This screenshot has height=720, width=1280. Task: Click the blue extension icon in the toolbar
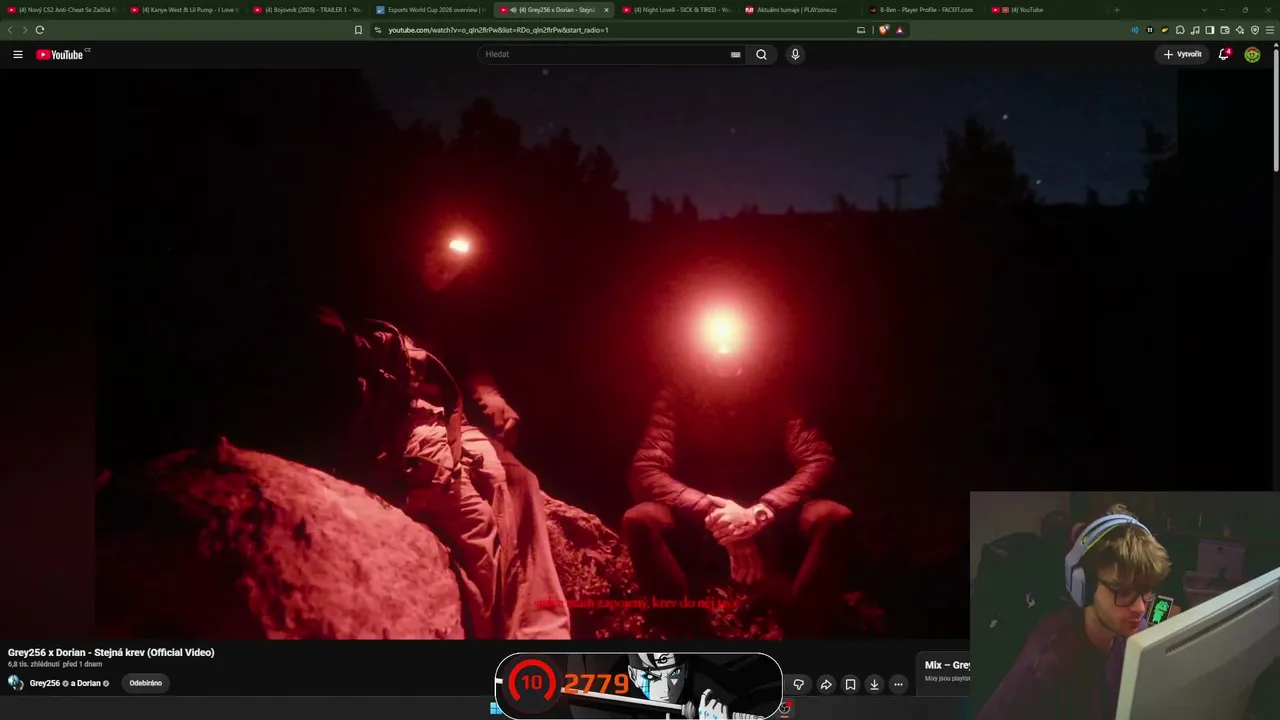point(1135,30)
